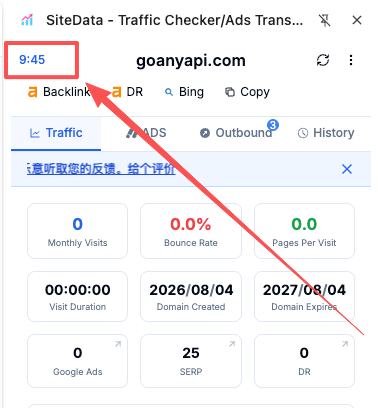This screenshot has width=378, height=408.
Task: Open the three-dot more options menu
Action: (351, 60)
